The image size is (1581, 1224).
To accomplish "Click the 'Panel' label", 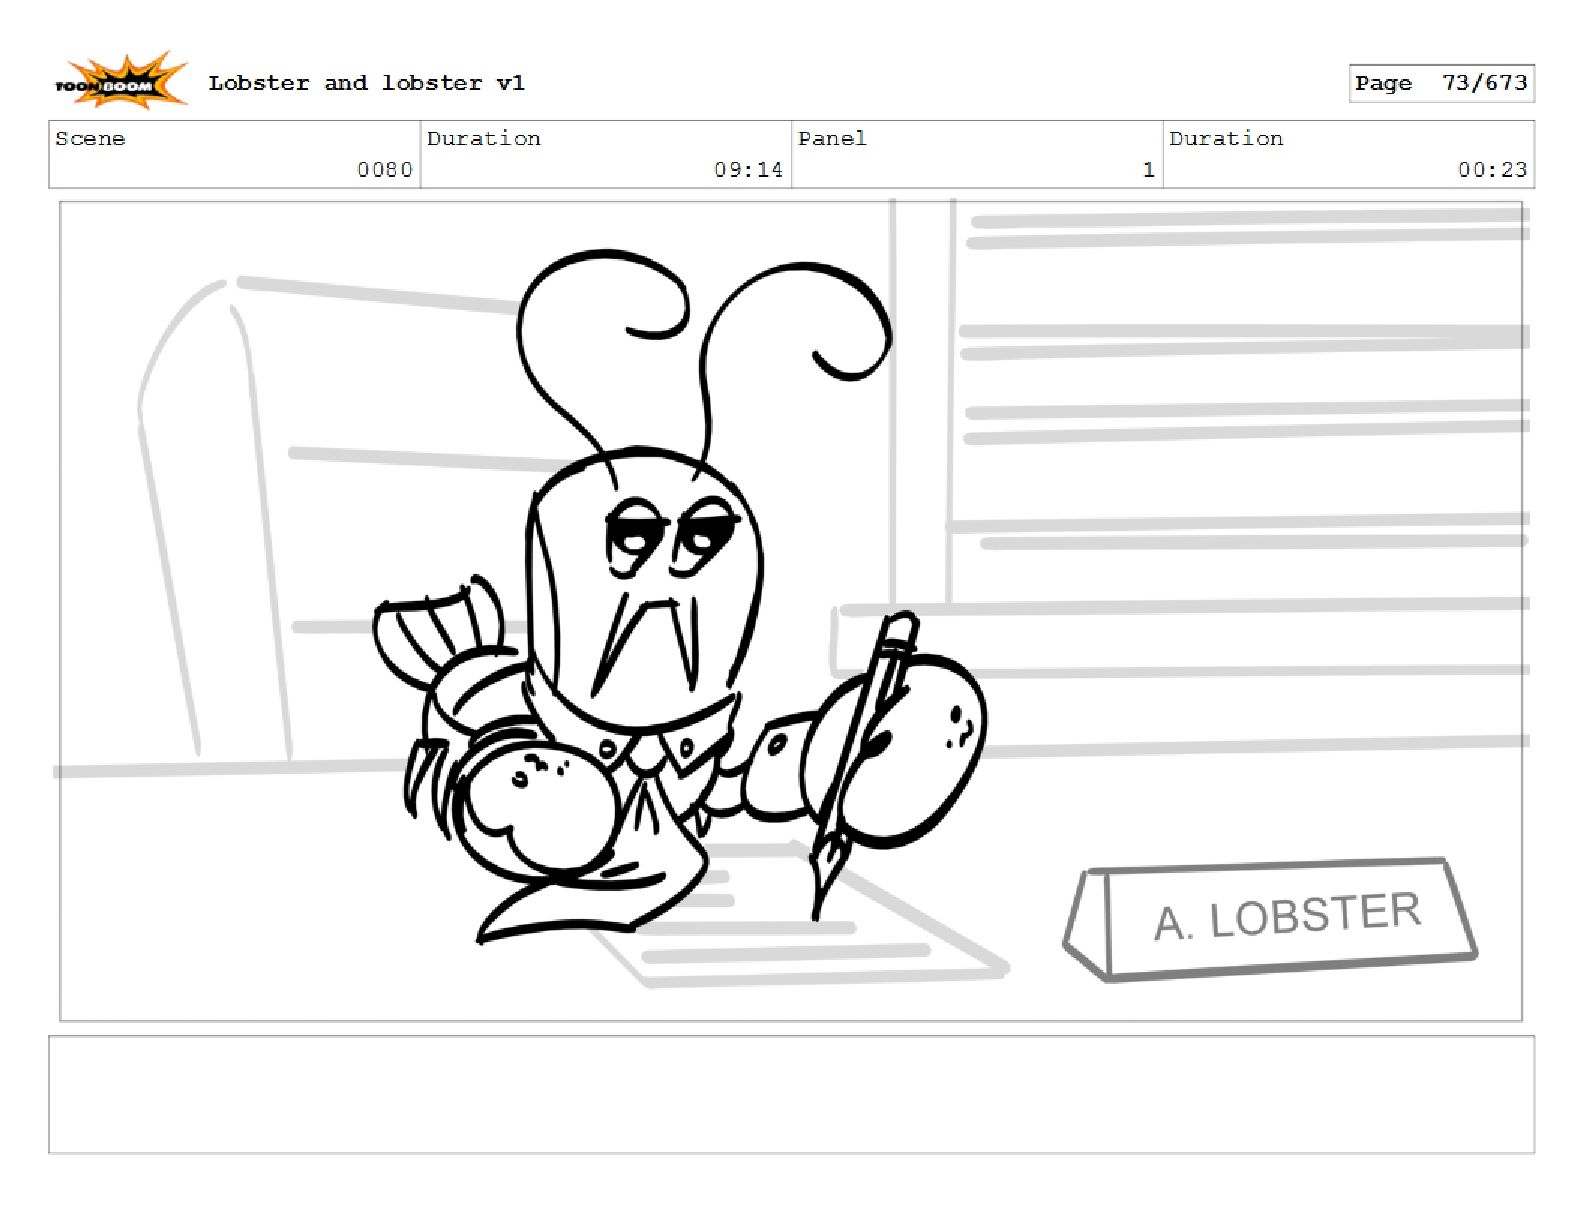I will click(832, 138).
